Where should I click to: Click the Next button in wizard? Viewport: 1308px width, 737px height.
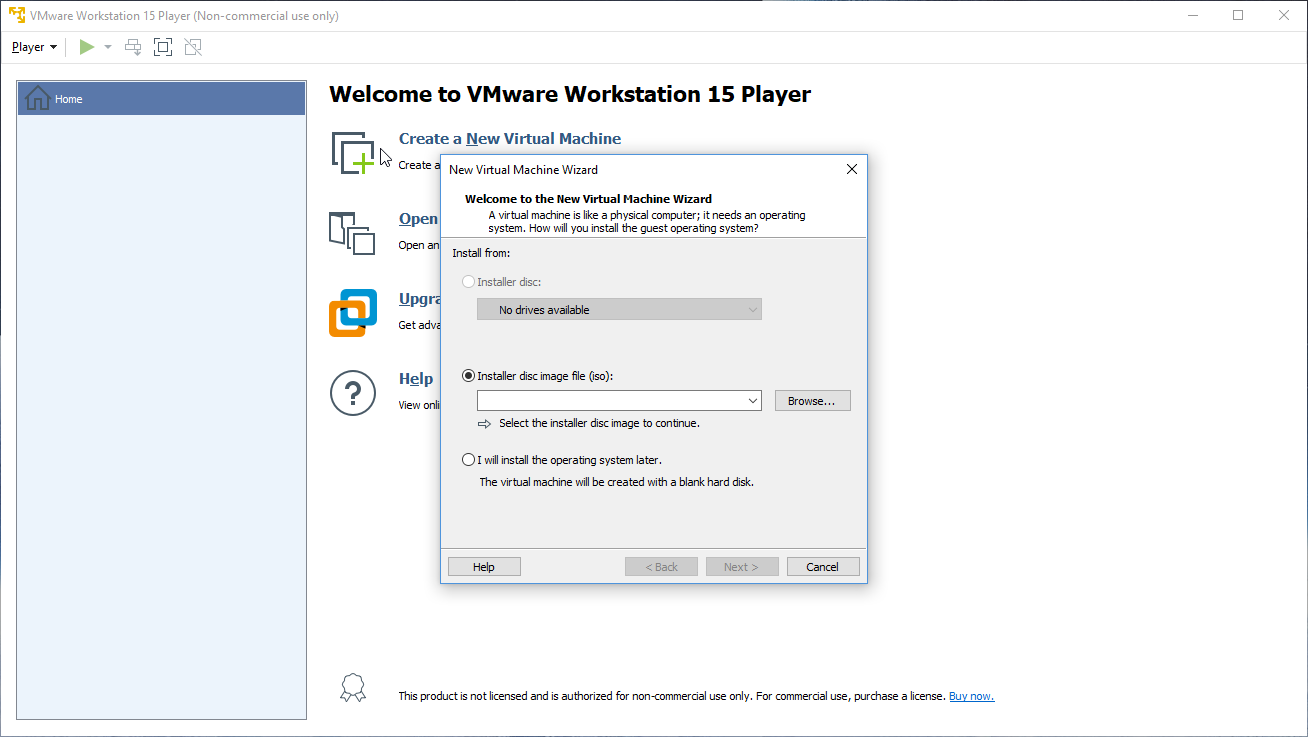click(742, 567)
